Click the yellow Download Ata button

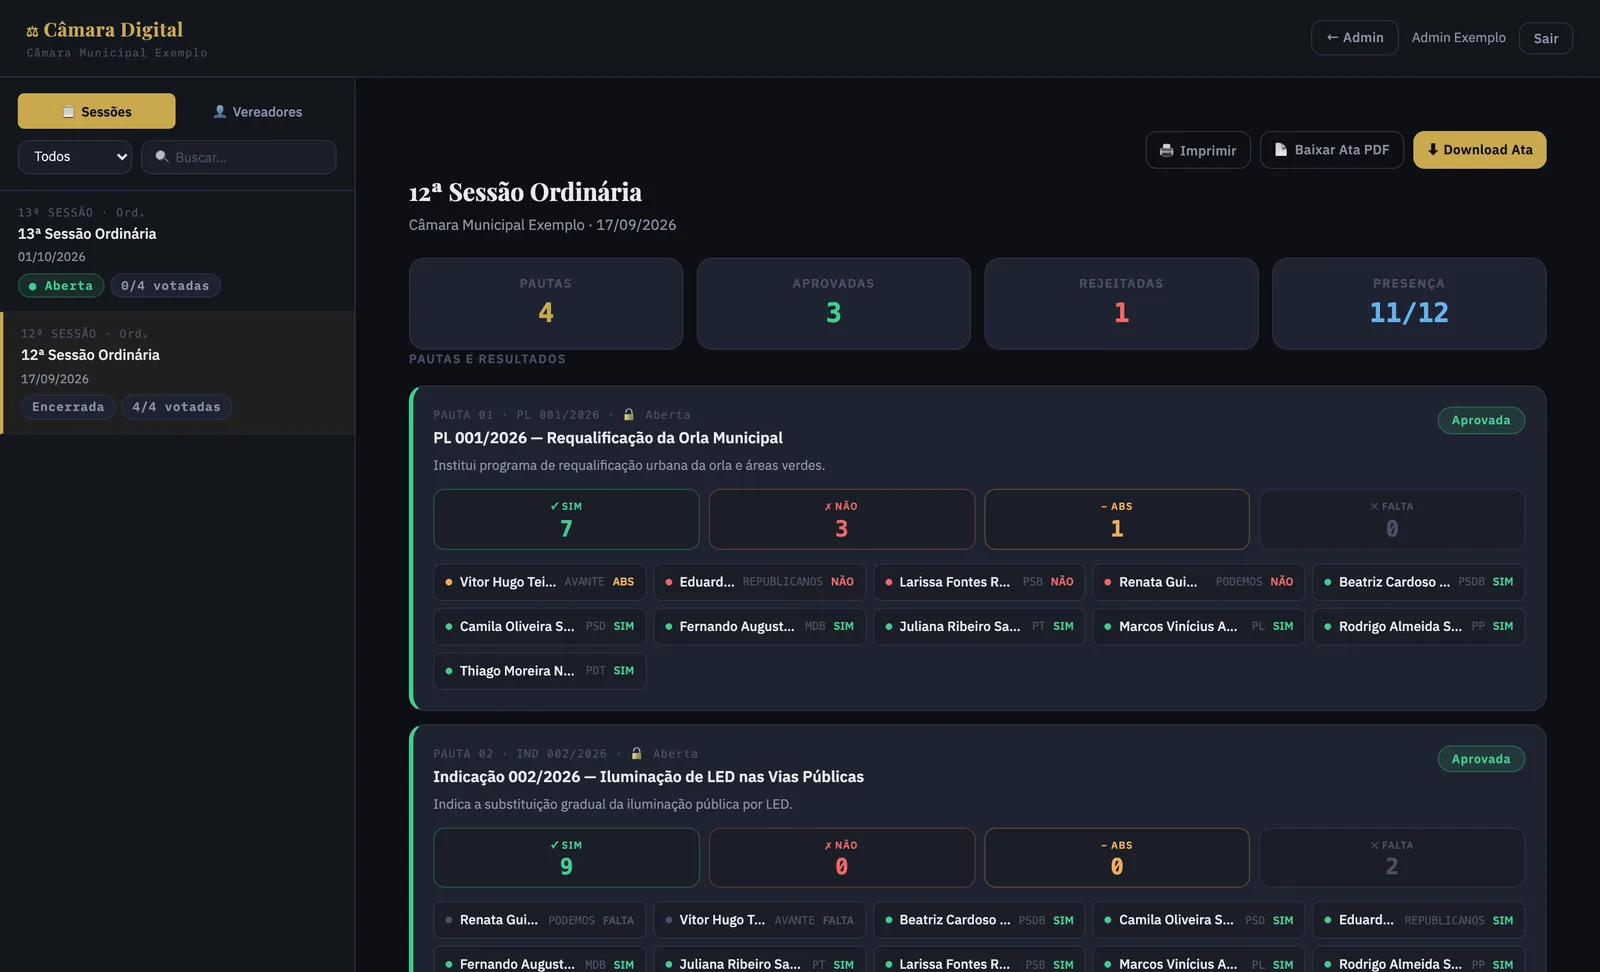(1479, 150)
